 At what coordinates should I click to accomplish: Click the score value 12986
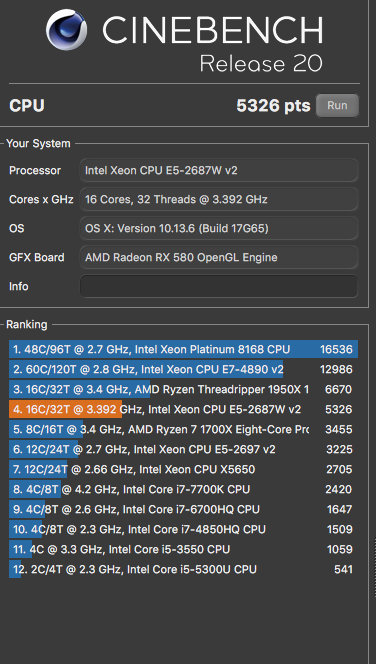tap(336, 369)
